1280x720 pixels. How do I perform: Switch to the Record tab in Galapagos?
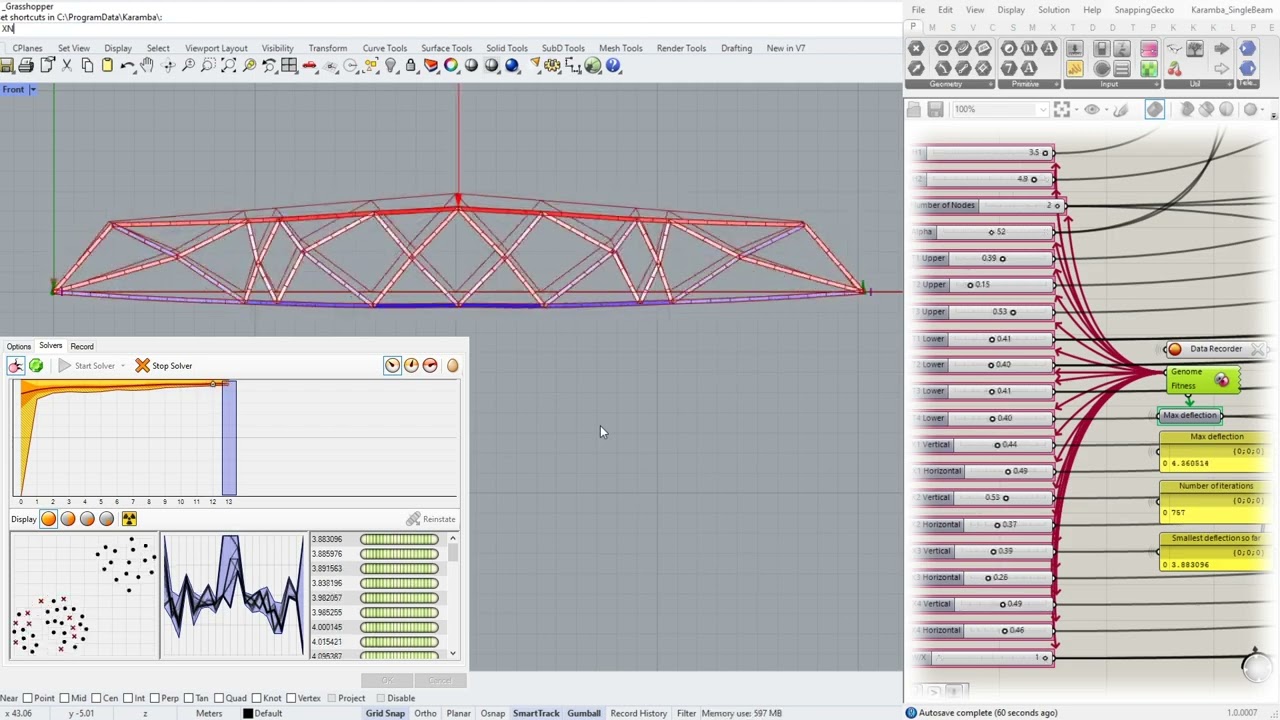pos(82,347)
